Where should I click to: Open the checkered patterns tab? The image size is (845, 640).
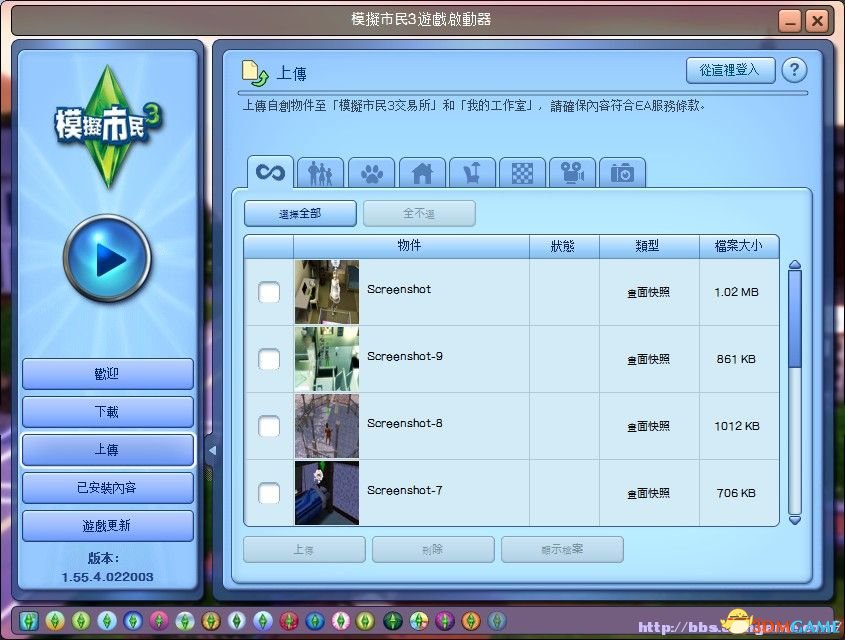pyautogui.click(x=522, y=173)
